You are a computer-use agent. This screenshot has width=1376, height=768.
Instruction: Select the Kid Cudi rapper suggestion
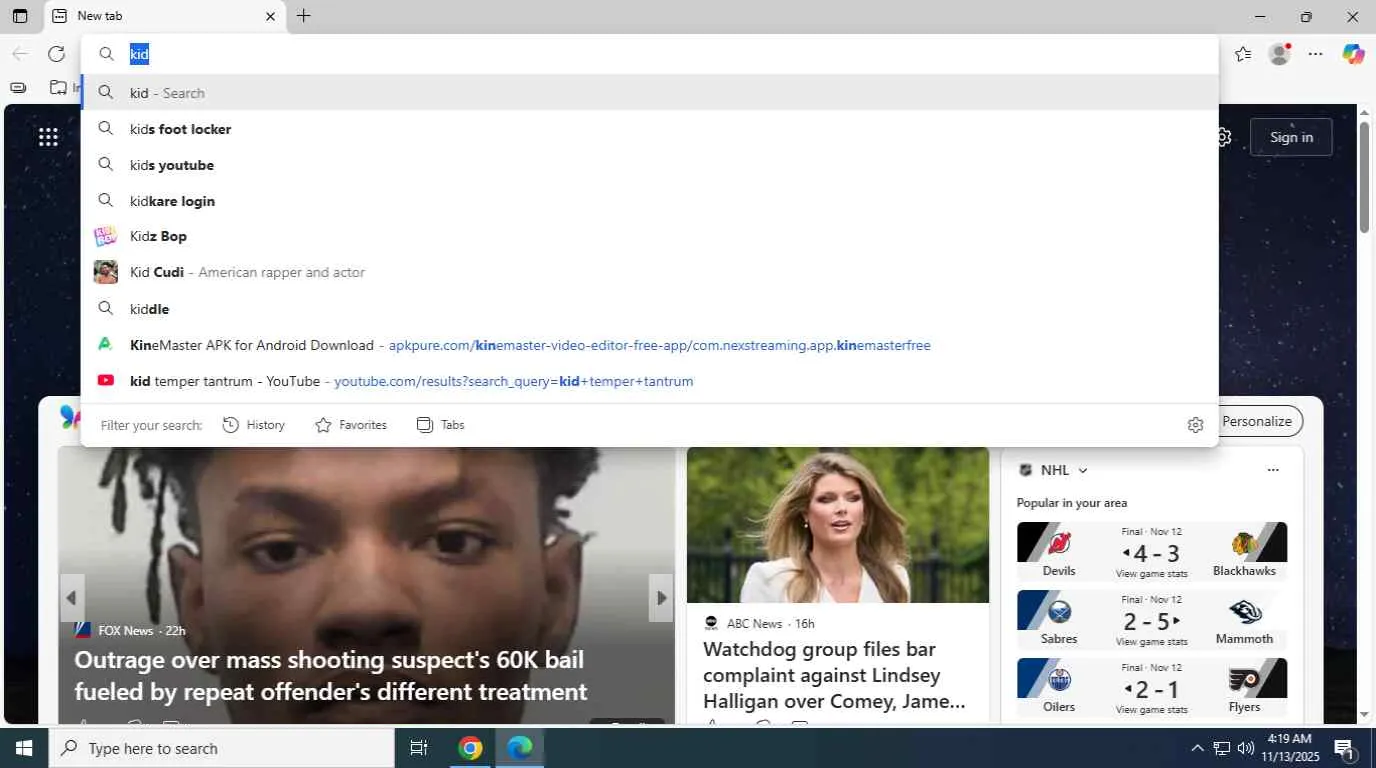(x=650, y=272)
